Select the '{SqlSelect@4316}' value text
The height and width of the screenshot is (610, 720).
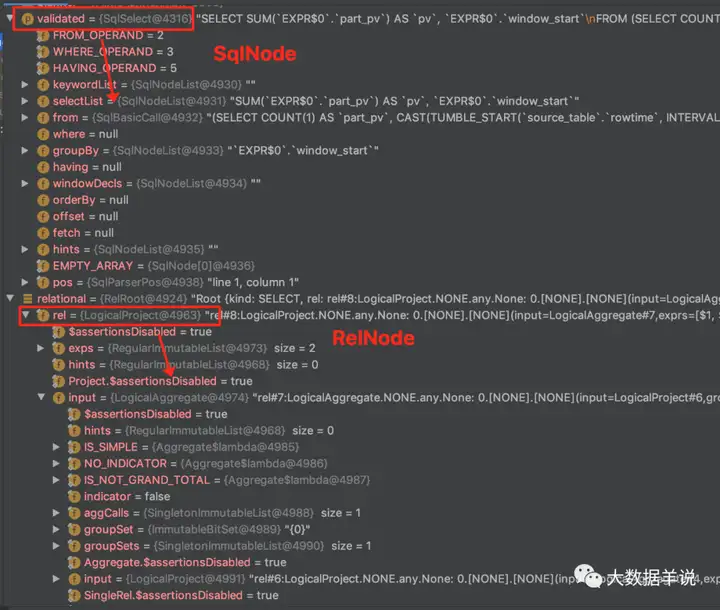tap(145, 19)
